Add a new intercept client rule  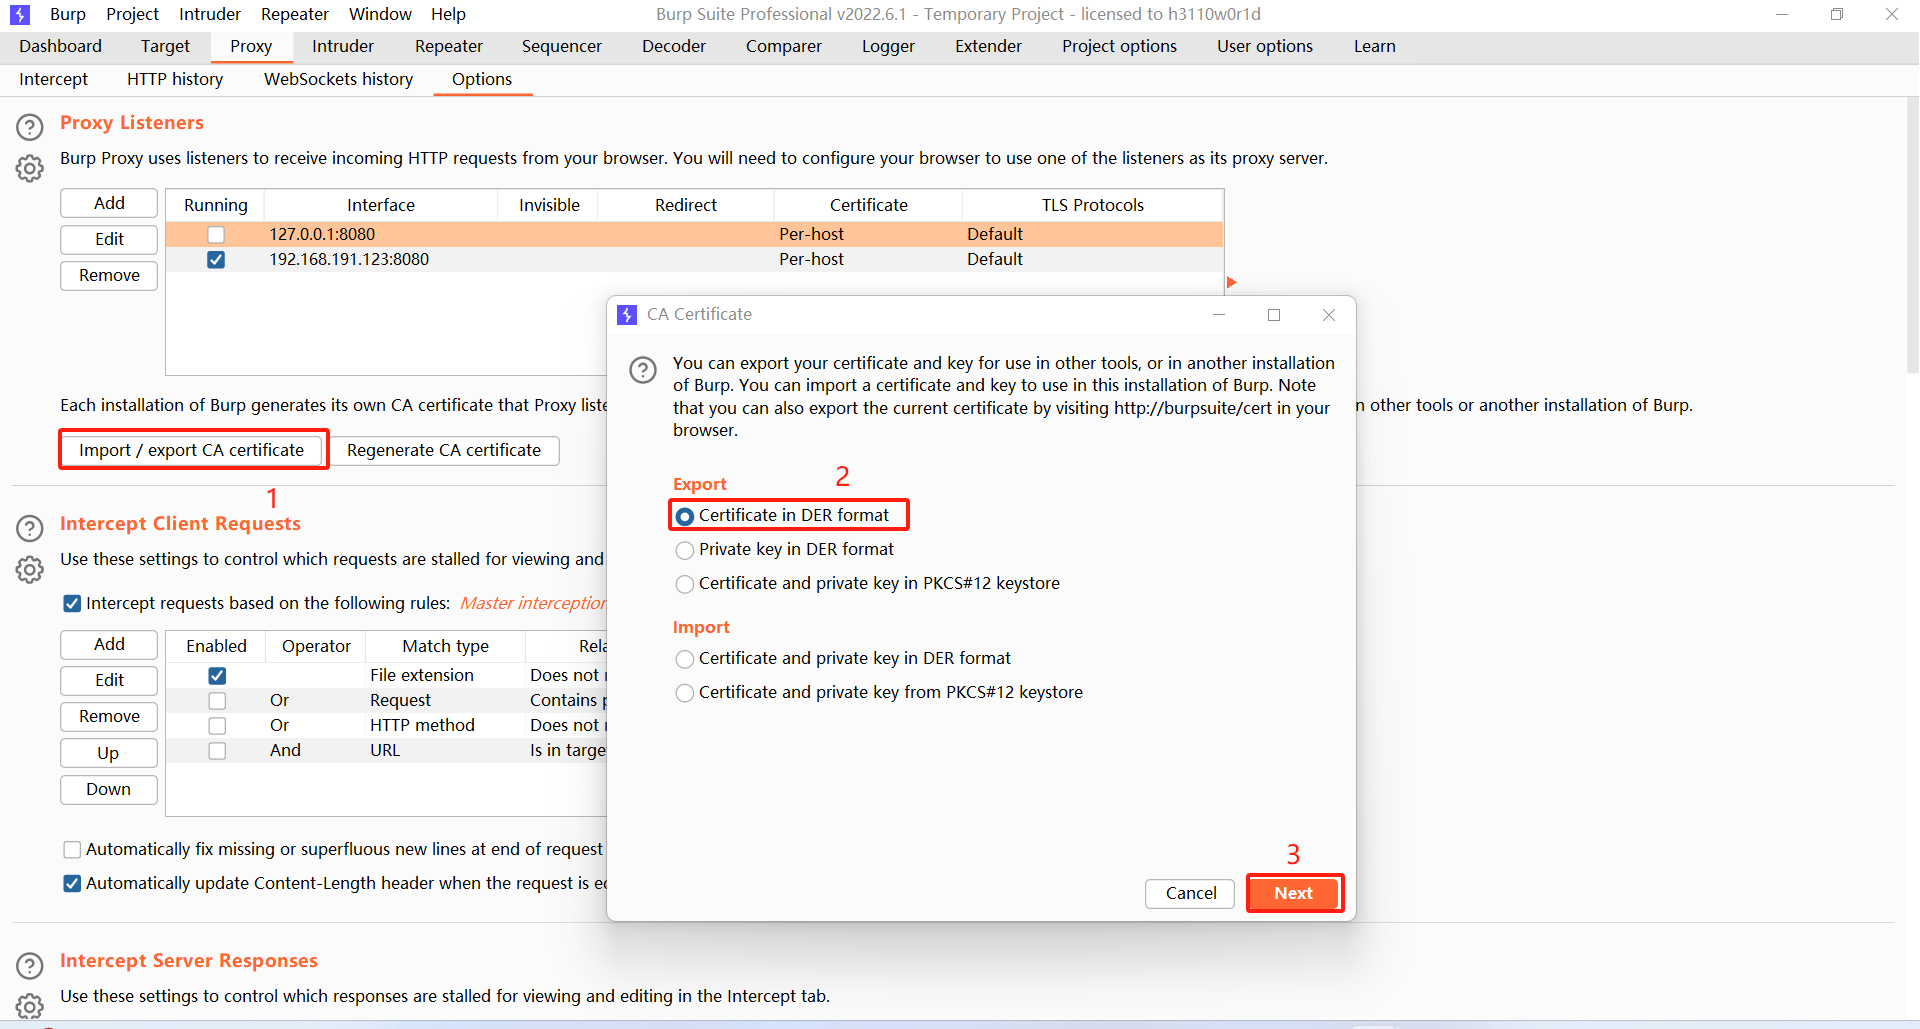[x=109, y=644]
